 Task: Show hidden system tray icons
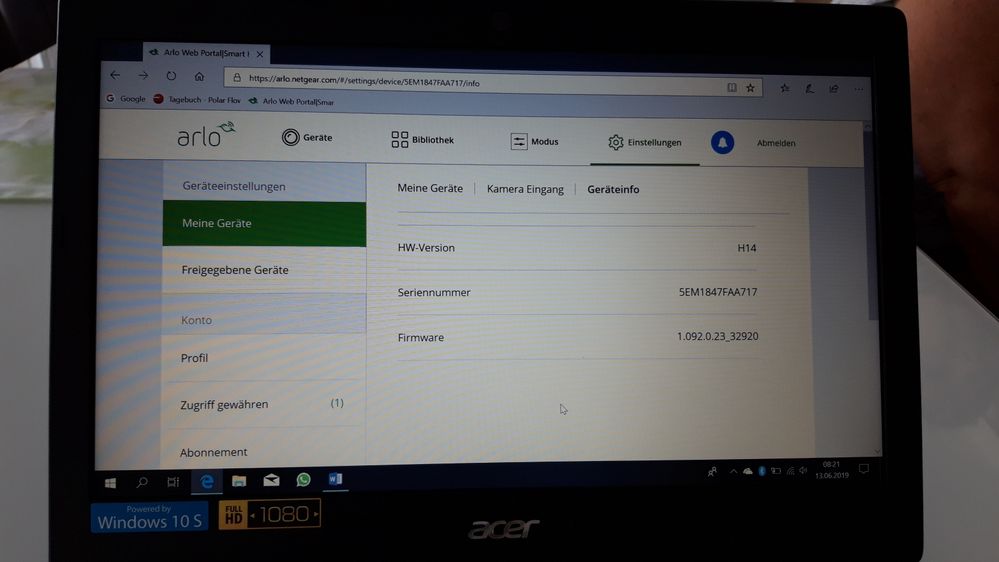733,472
